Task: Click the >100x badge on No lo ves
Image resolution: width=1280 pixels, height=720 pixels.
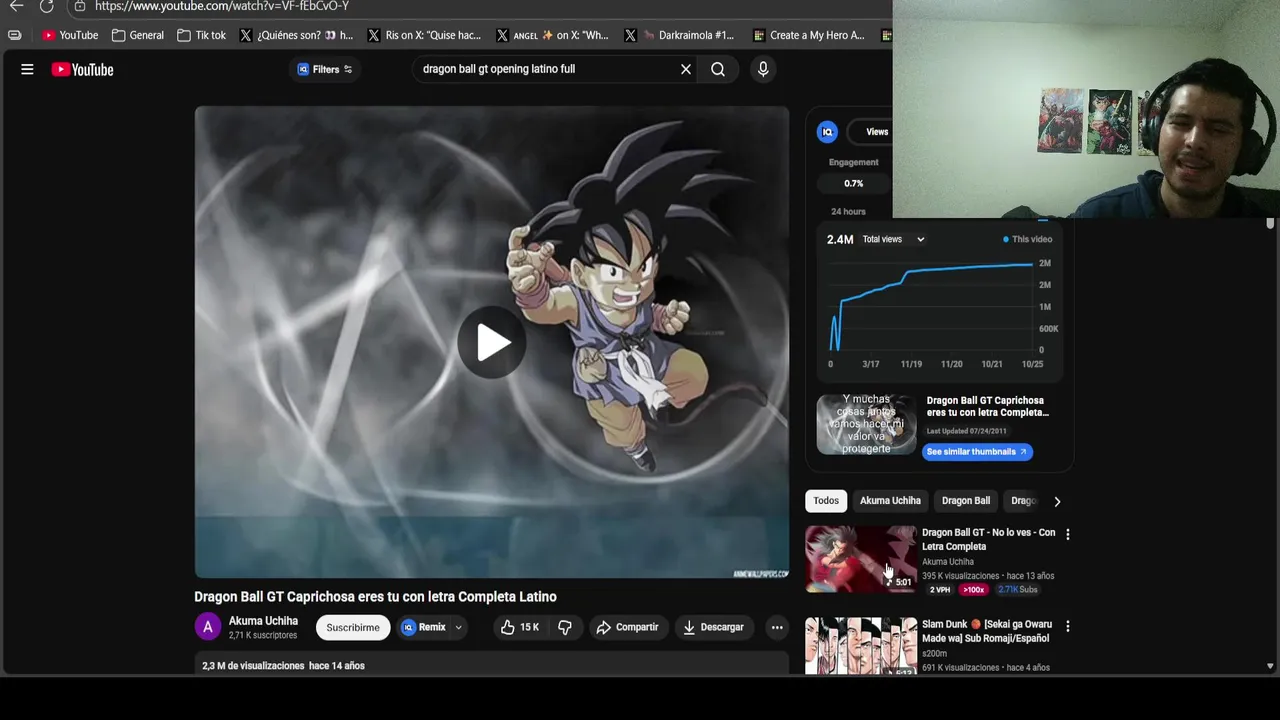Action: (x=974, y=590)
